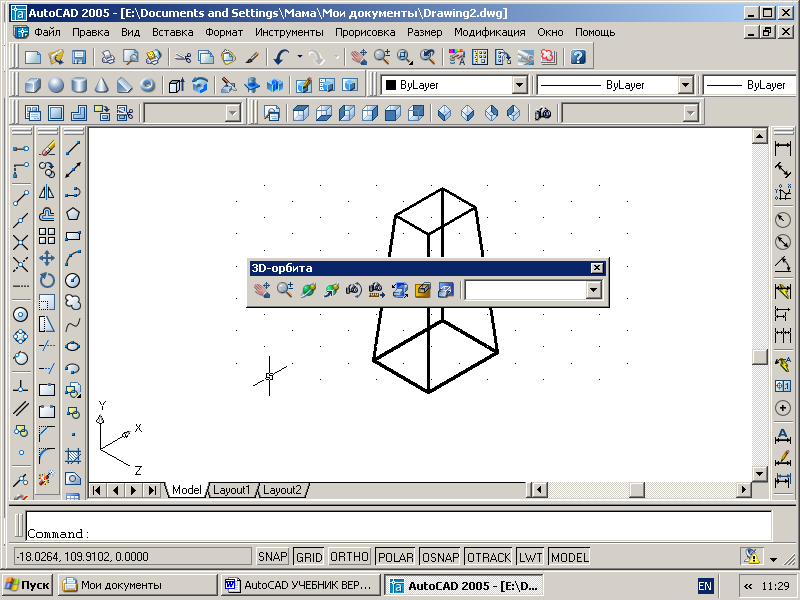This screenshot has height=600, width=800.
Task: Select the Line draw tool
Action: 73,148
